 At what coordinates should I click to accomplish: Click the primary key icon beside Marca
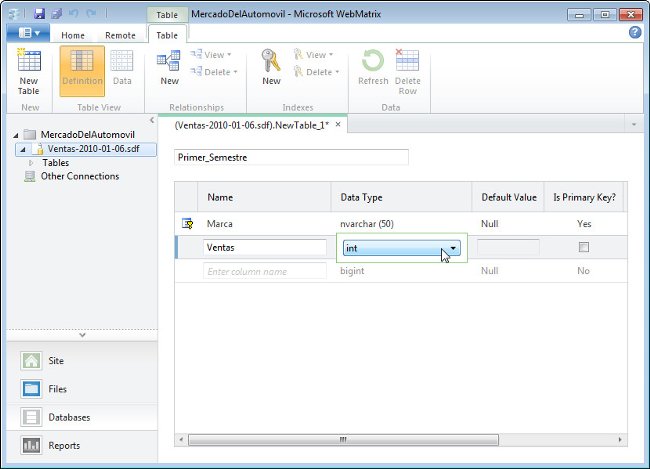[187, 224]
